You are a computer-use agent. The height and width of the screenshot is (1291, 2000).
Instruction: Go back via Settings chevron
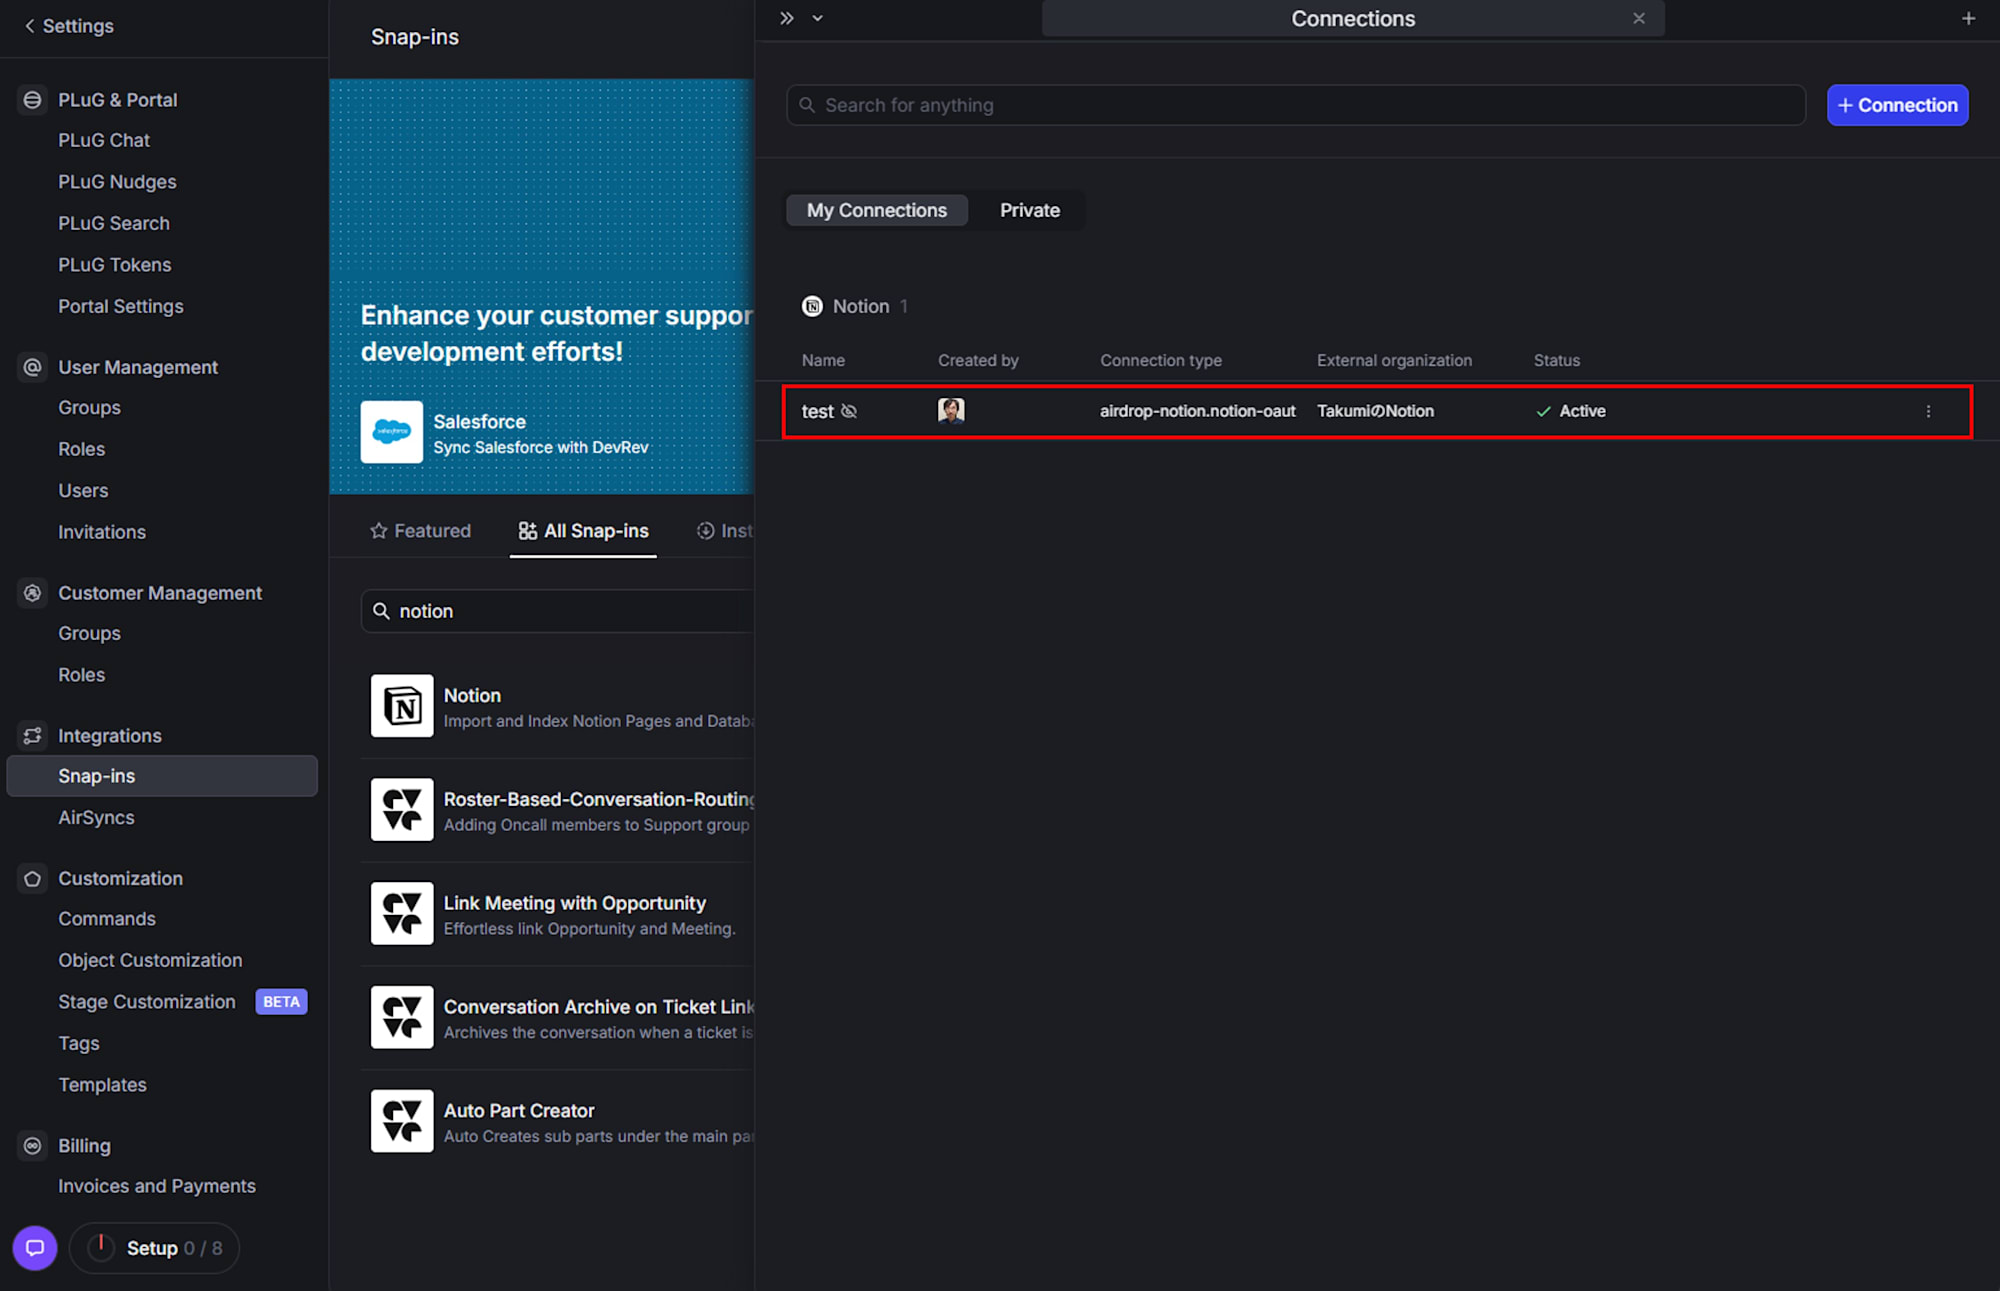point(29,26)
